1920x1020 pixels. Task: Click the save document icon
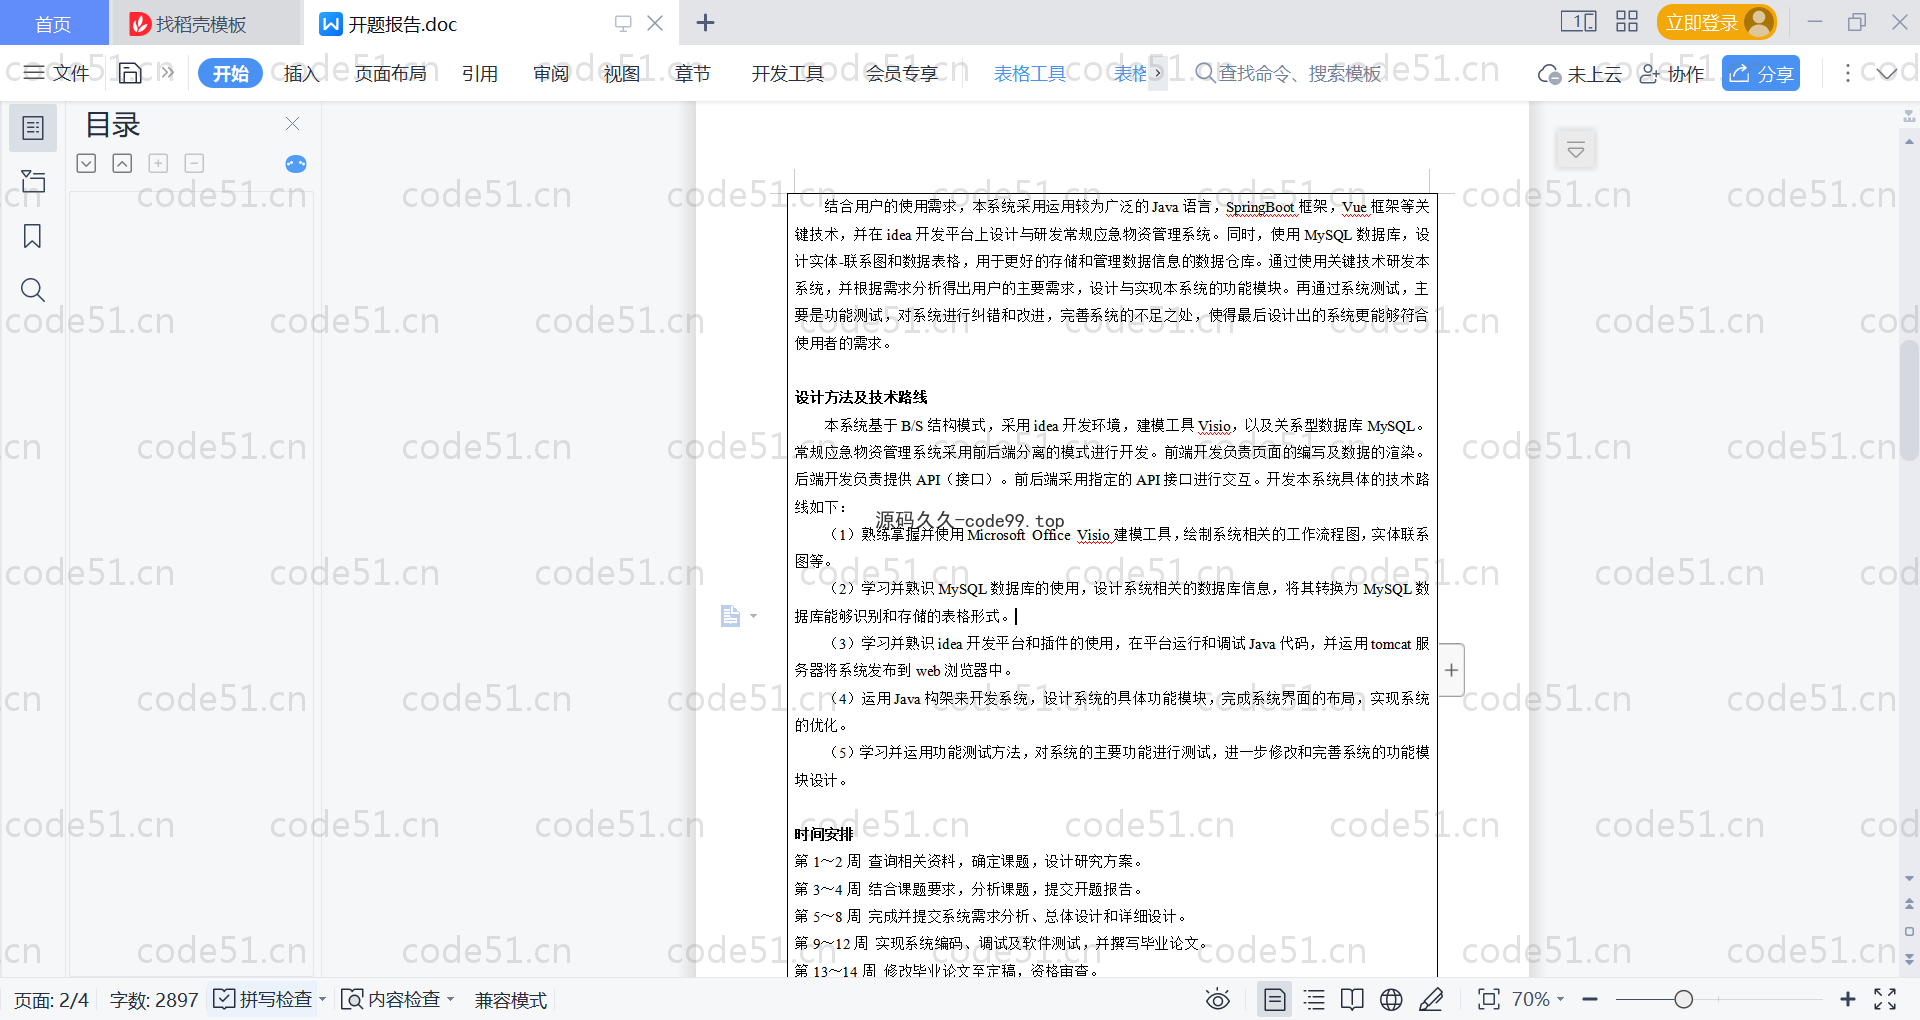tap(130, 73)
